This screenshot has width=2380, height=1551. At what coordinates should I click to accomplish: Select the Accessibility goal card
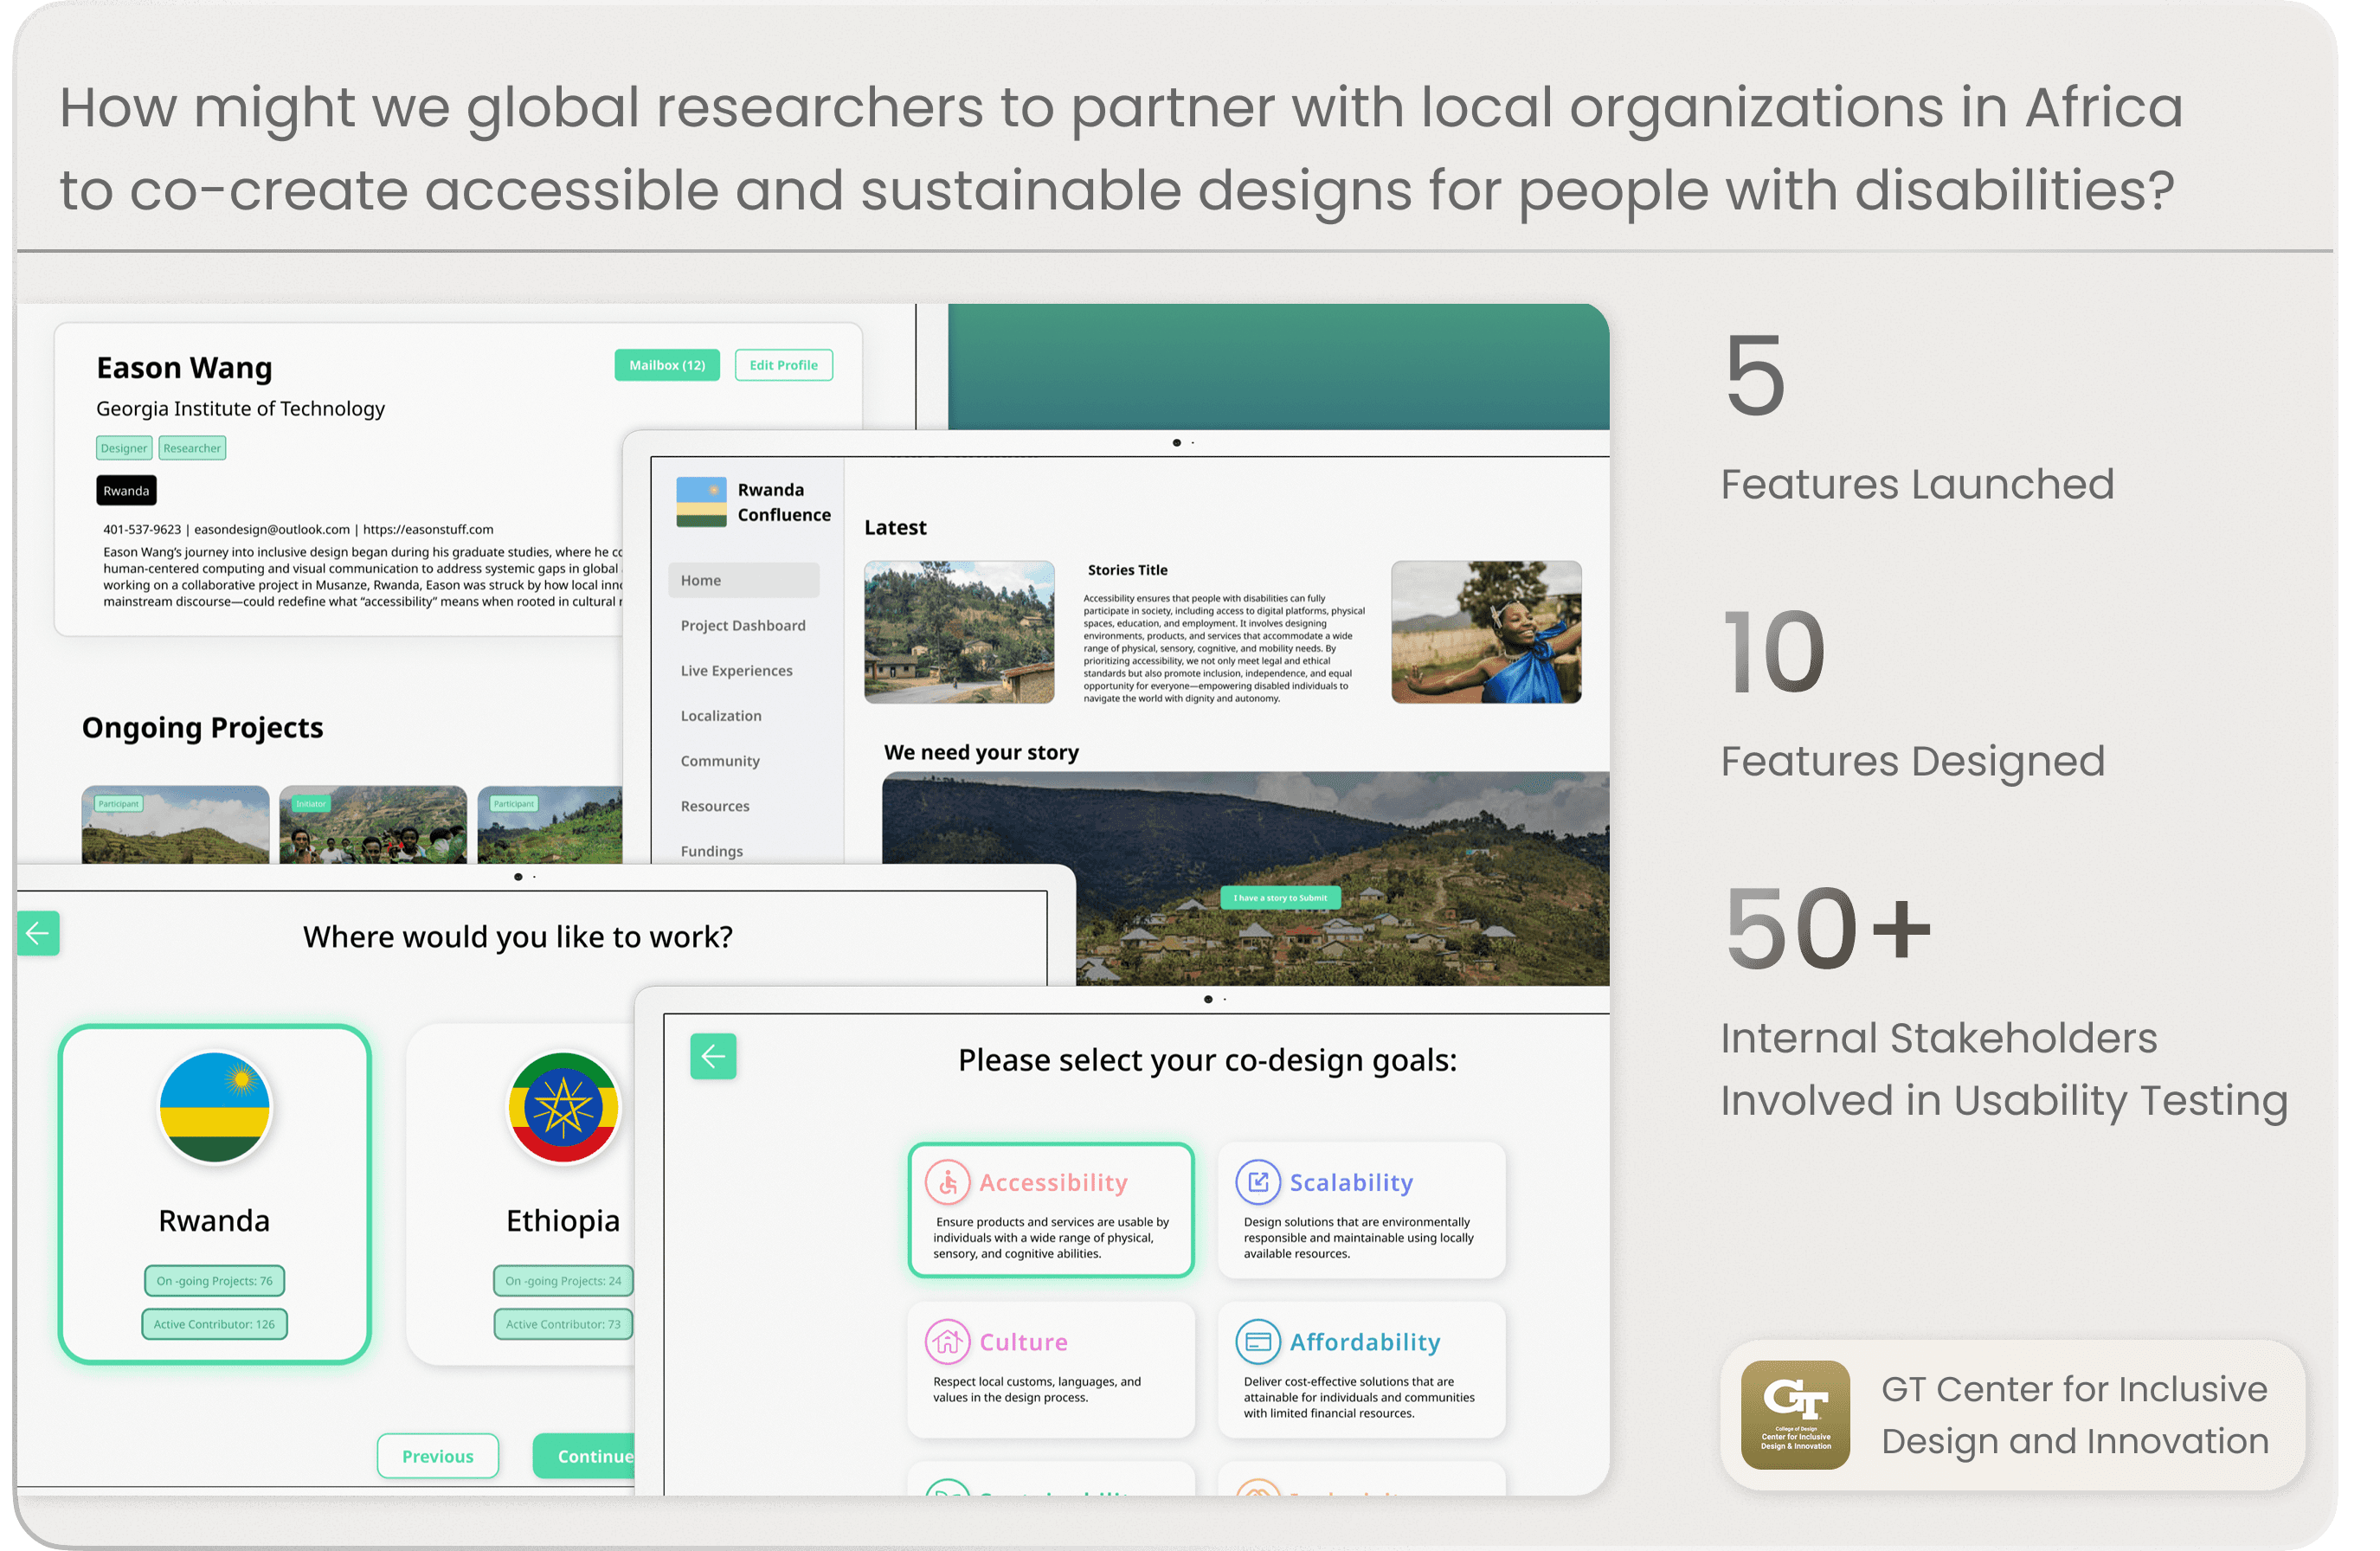coord(1051,1210)
